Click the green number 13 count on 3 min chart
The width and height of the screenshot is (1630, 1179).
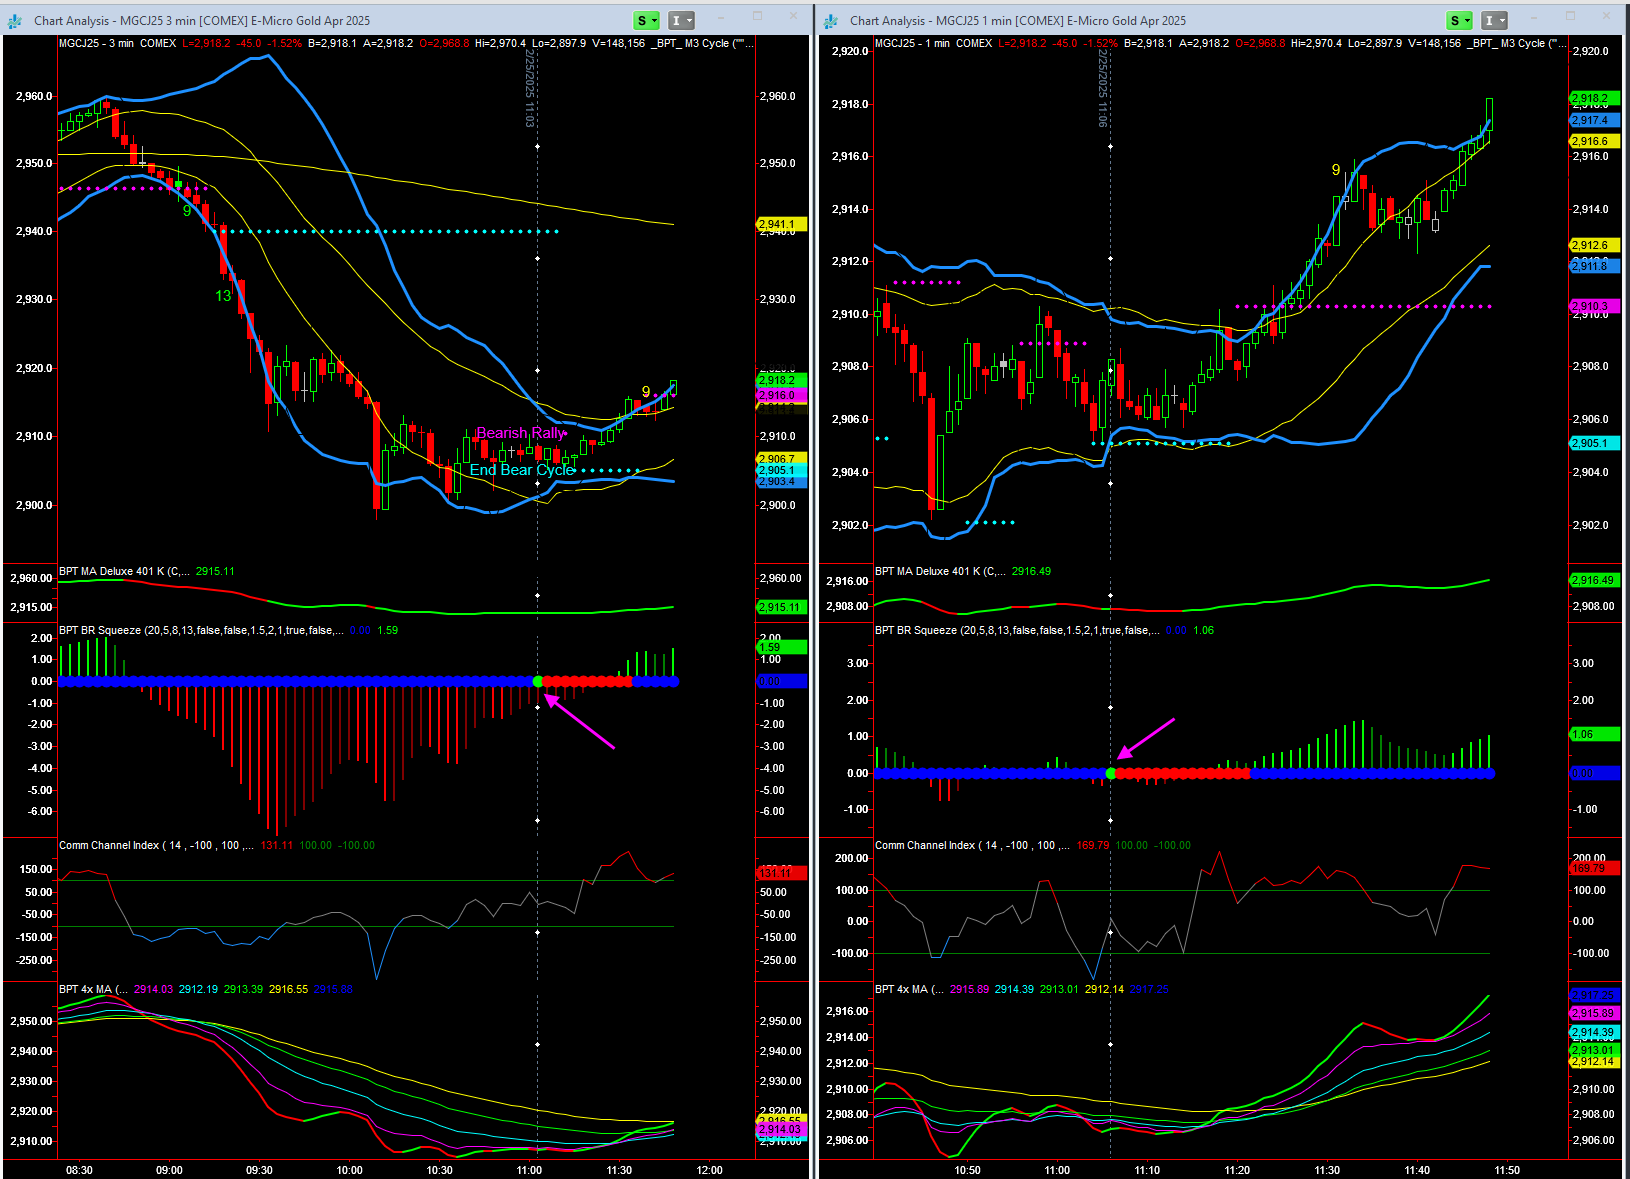223,296
